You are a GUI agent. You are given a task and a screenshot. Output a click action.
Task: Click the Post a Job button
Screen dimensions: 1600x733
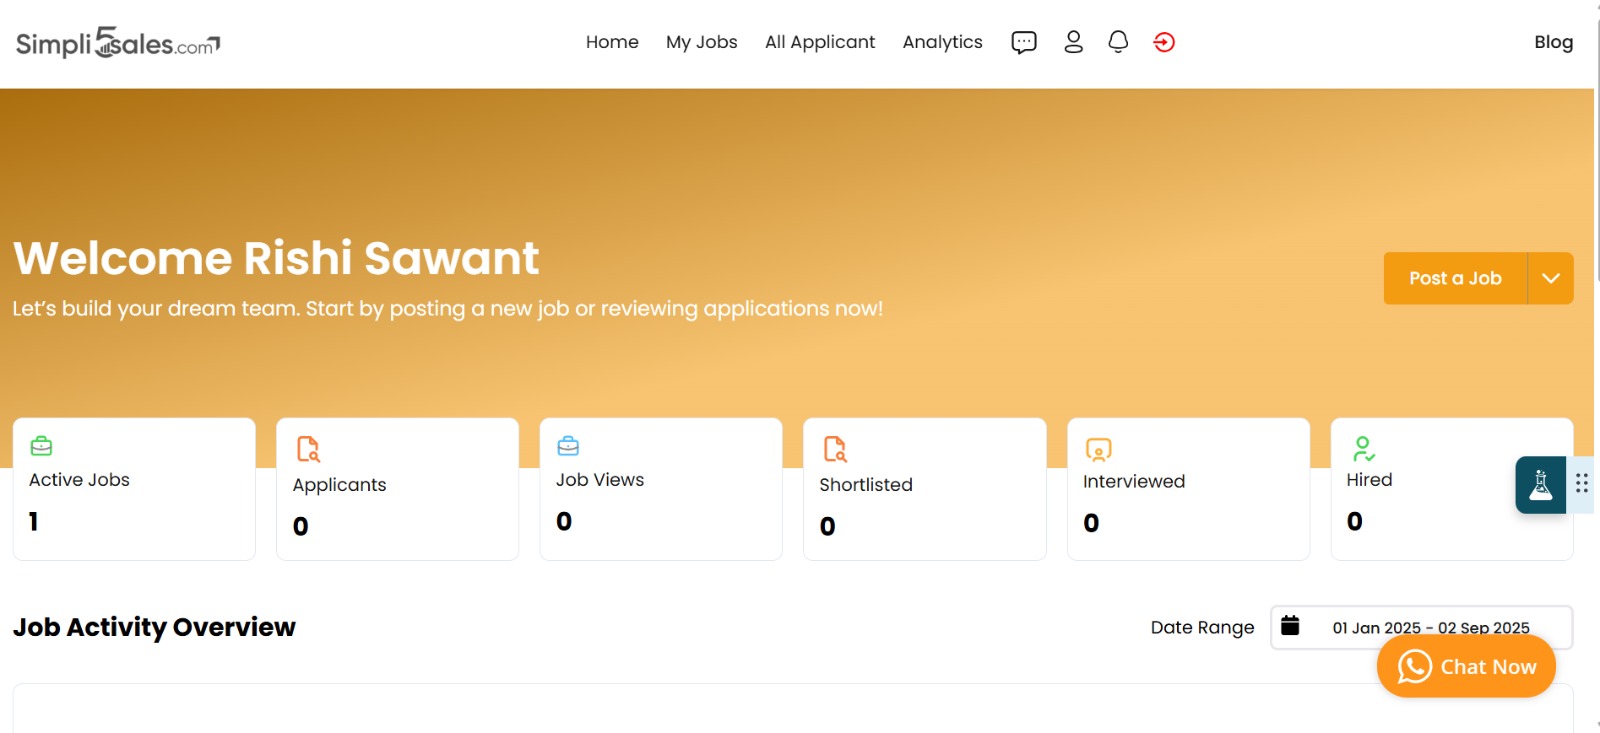click(x=1455, y=278)
